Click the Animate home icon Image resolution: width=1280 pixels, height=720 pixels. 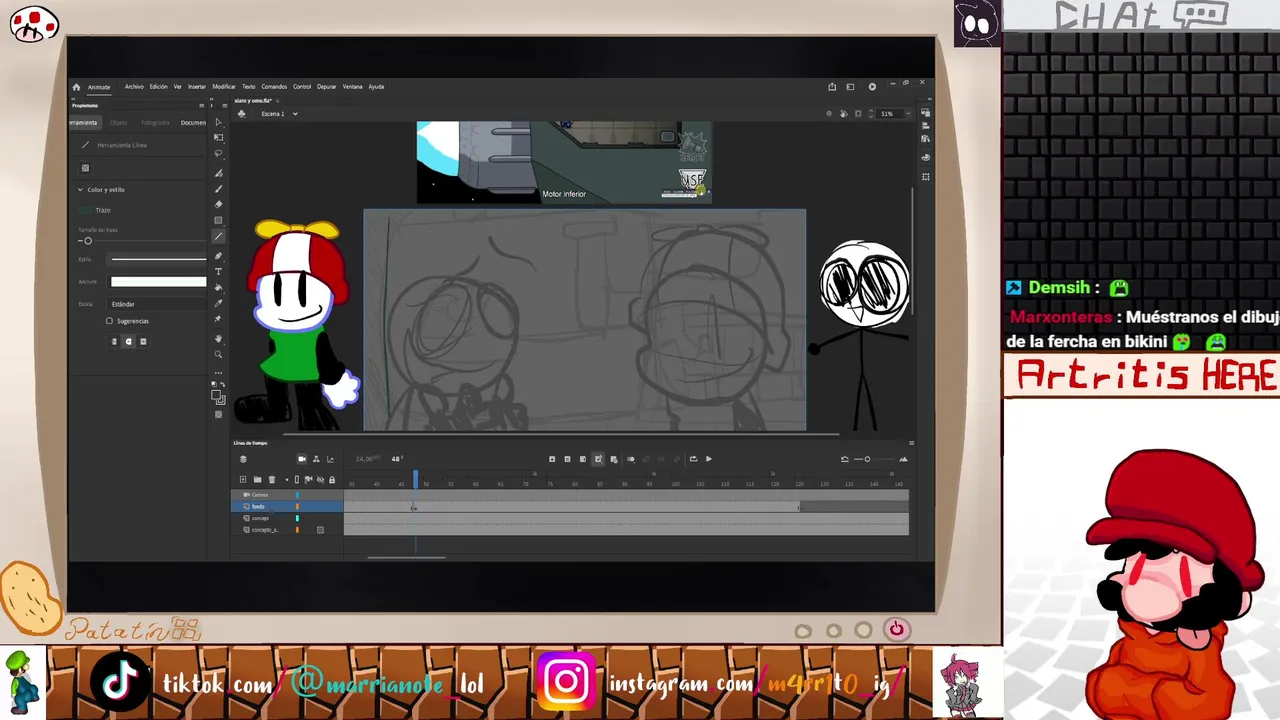coord(76,87)
